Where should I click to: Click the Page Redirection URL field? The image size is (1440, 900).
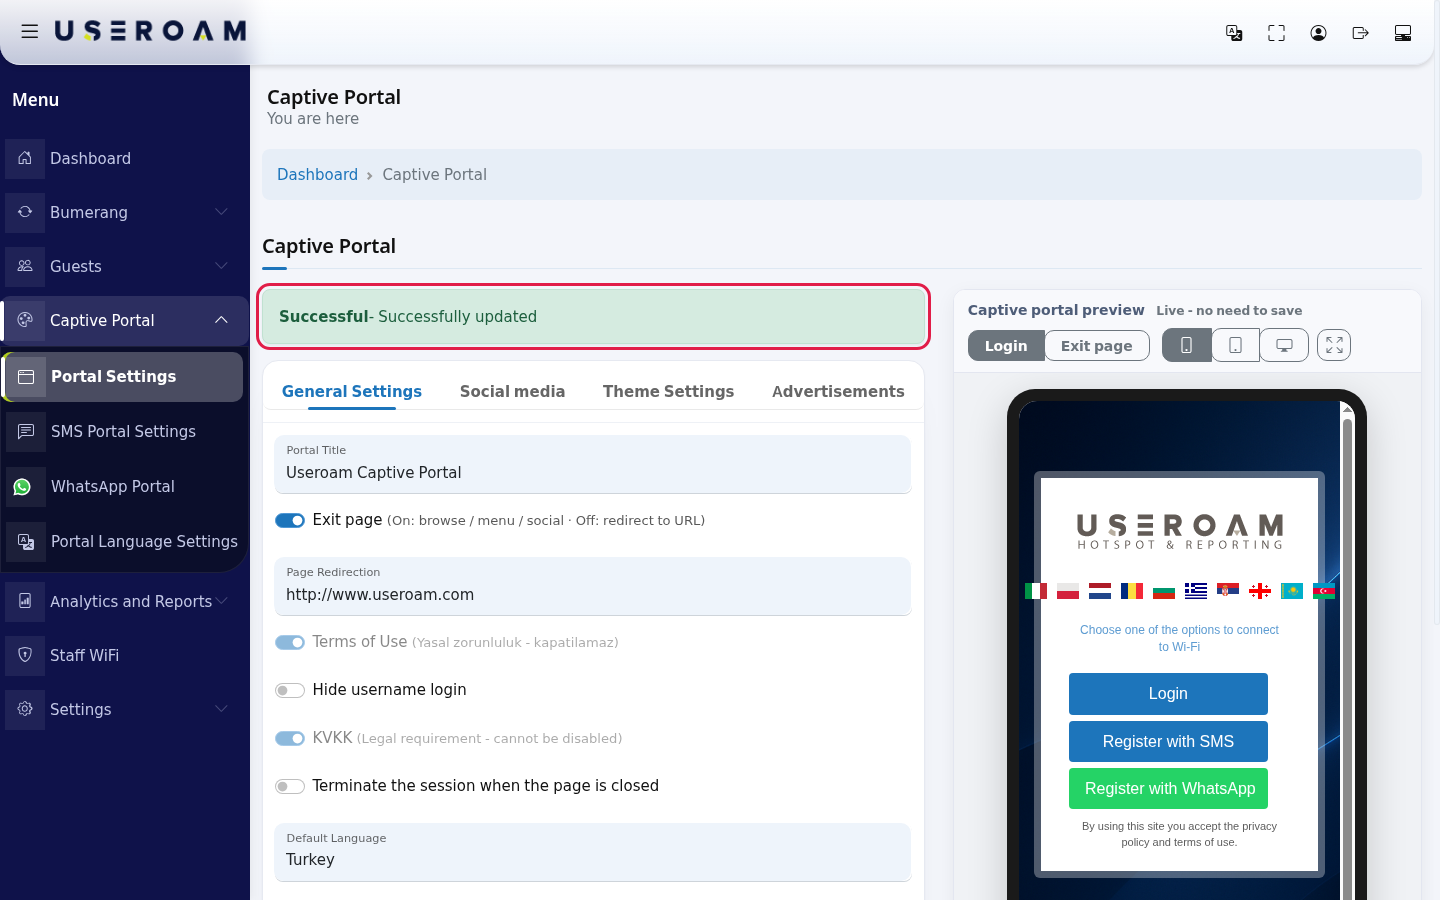tap(593, 586)
